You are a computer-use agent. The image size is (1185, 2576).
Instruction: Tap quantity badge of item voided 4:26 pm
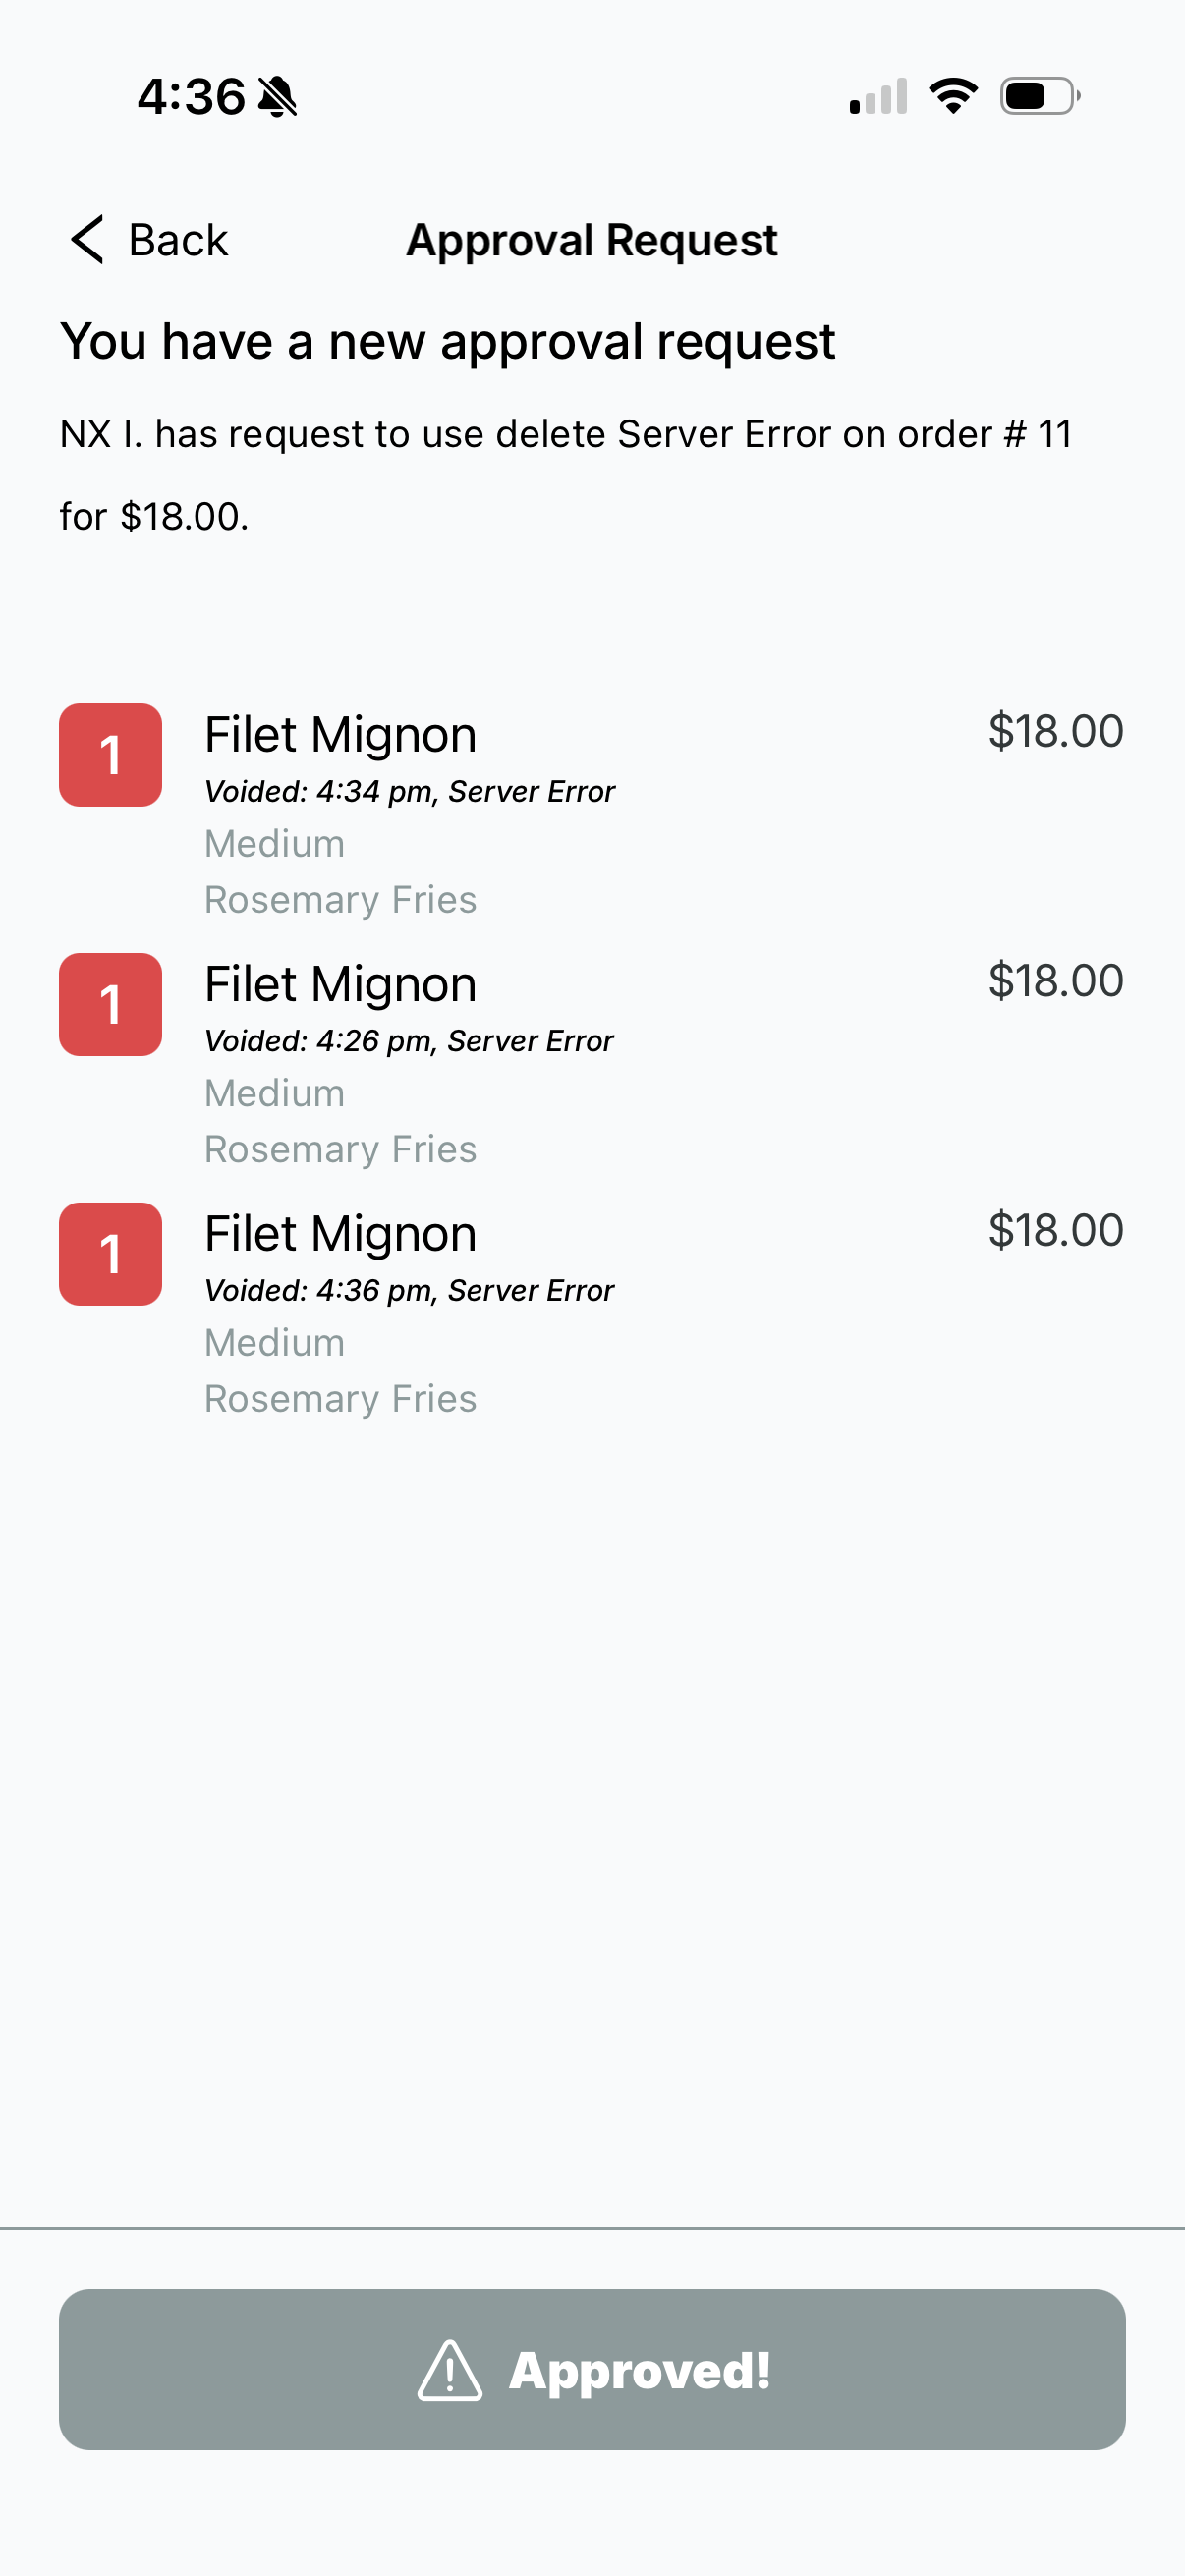[111, 1004]
